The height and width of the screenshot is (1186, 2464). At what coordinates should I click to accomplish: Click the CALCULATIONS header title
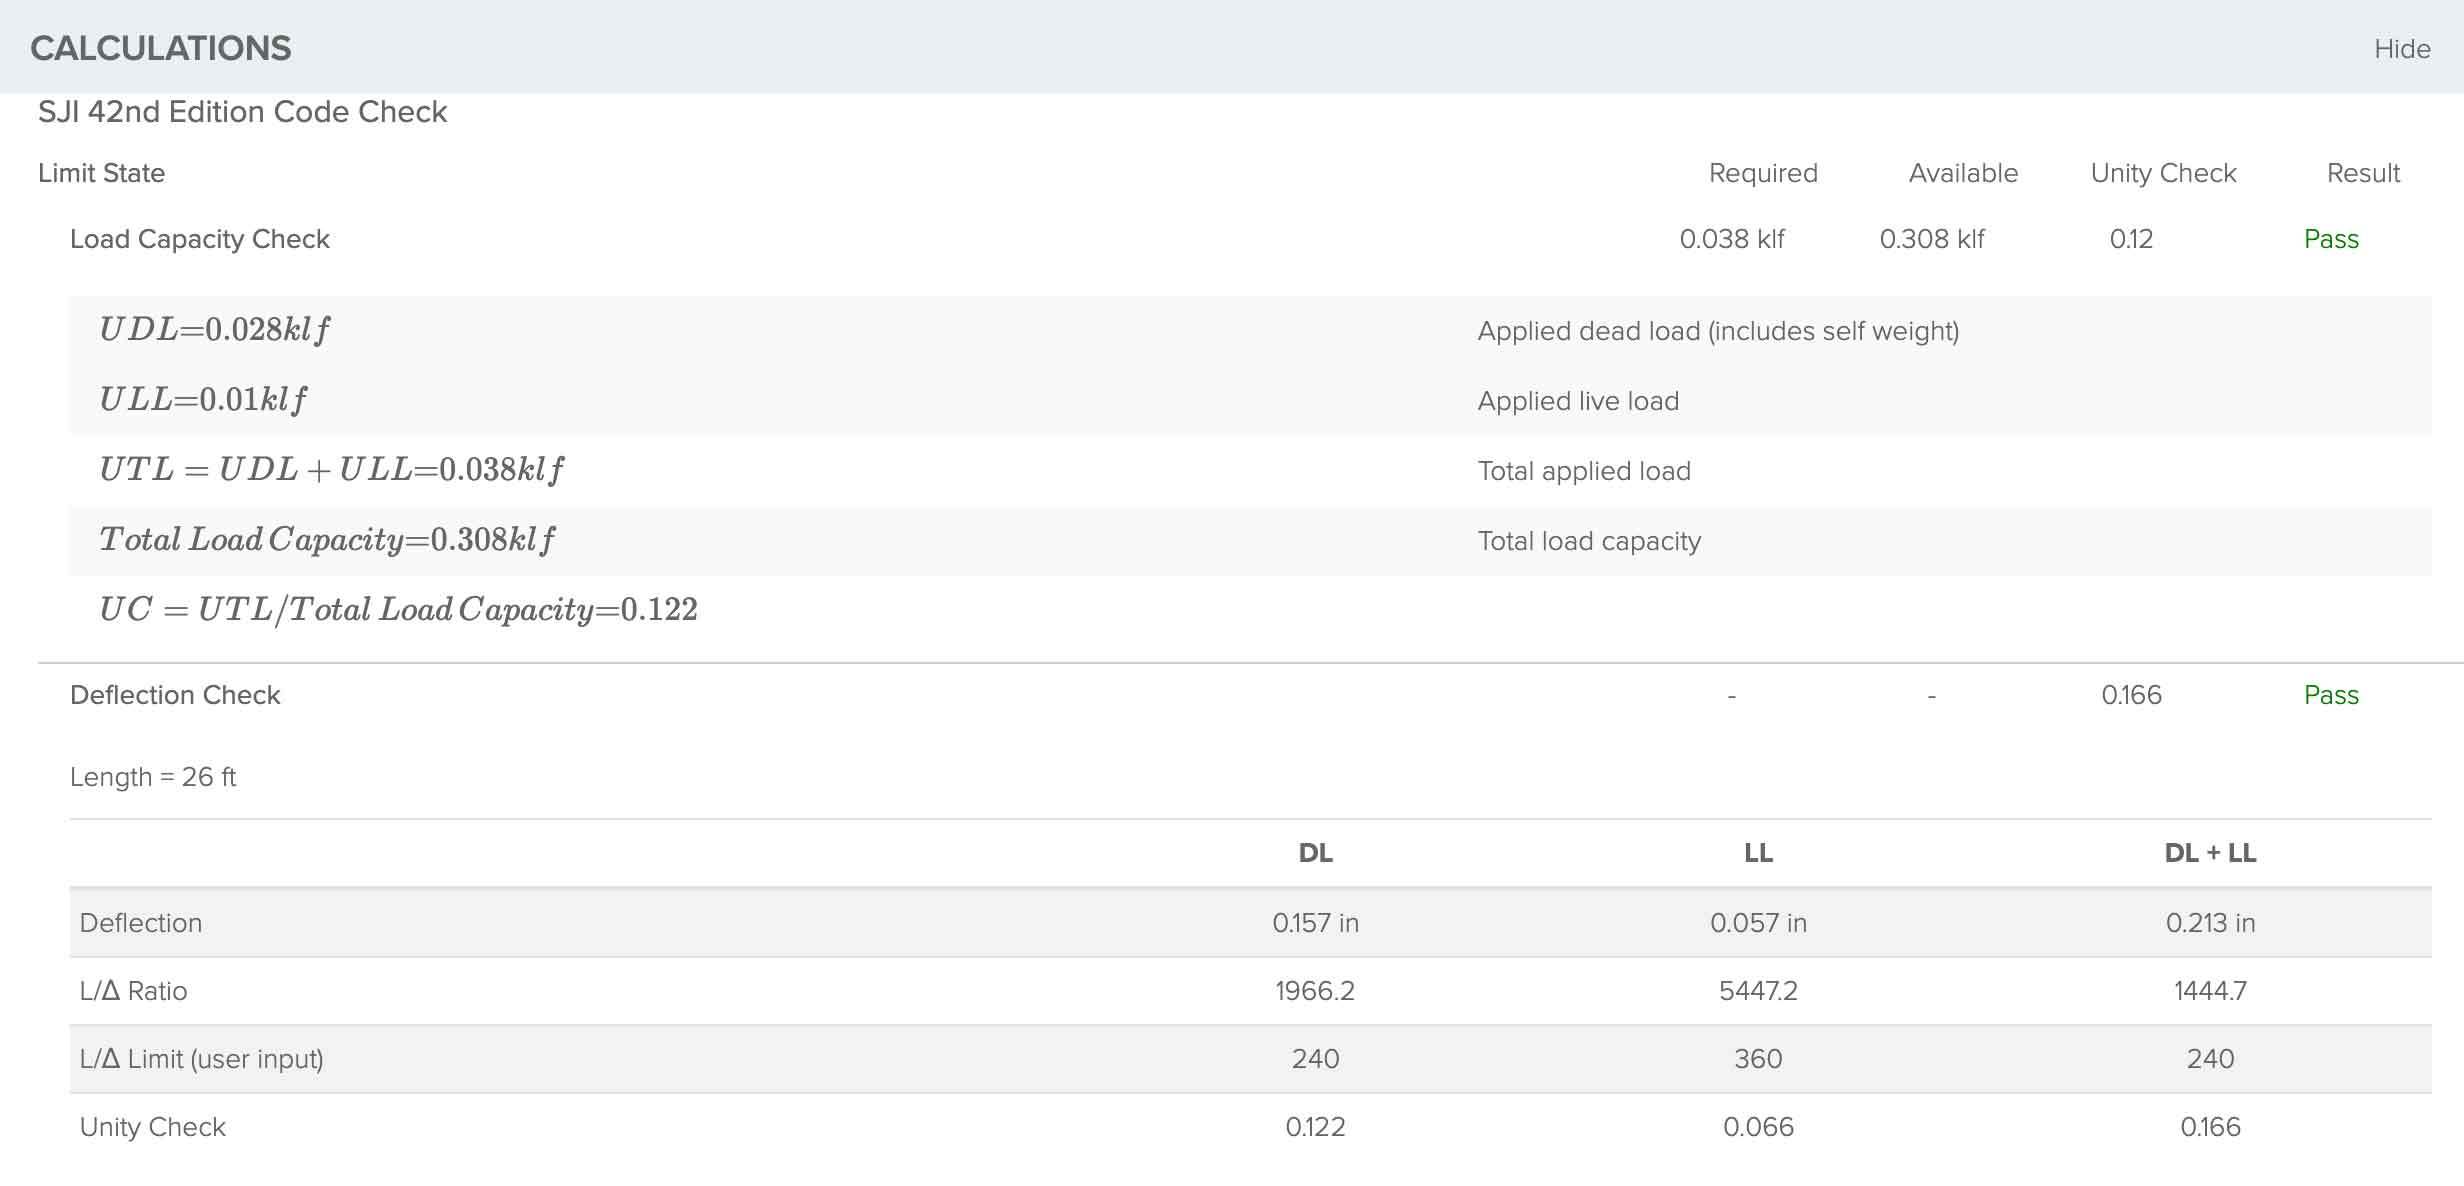pos(161,49)
